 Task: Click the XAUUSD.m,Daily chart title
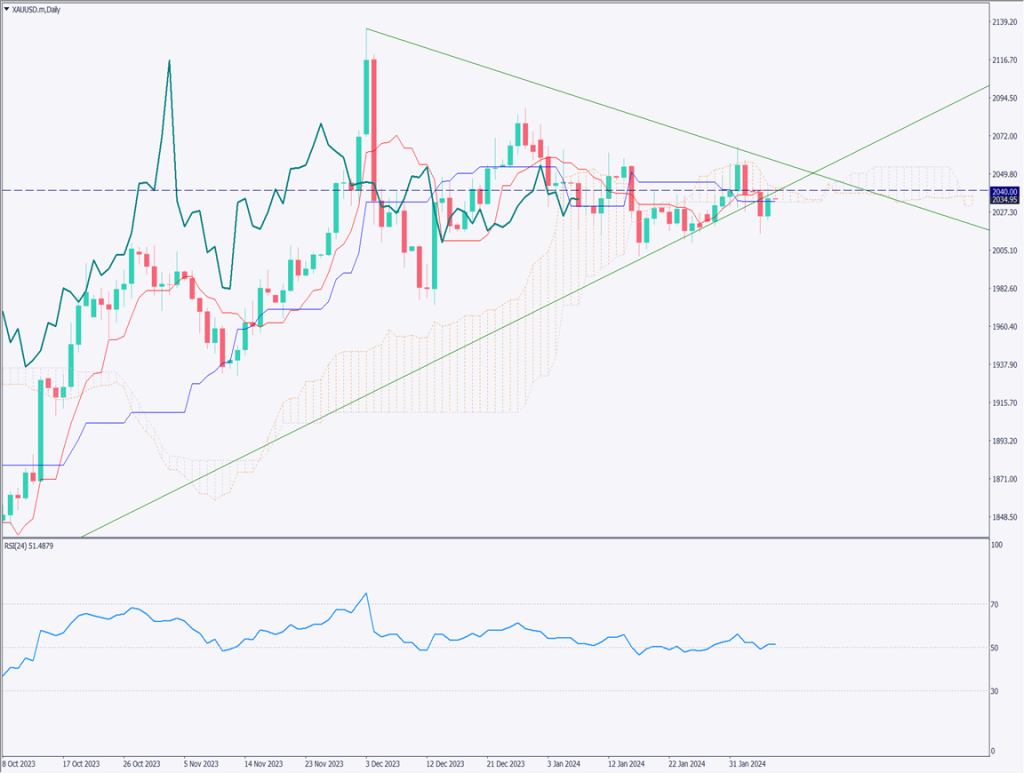[x=40, y=7]
